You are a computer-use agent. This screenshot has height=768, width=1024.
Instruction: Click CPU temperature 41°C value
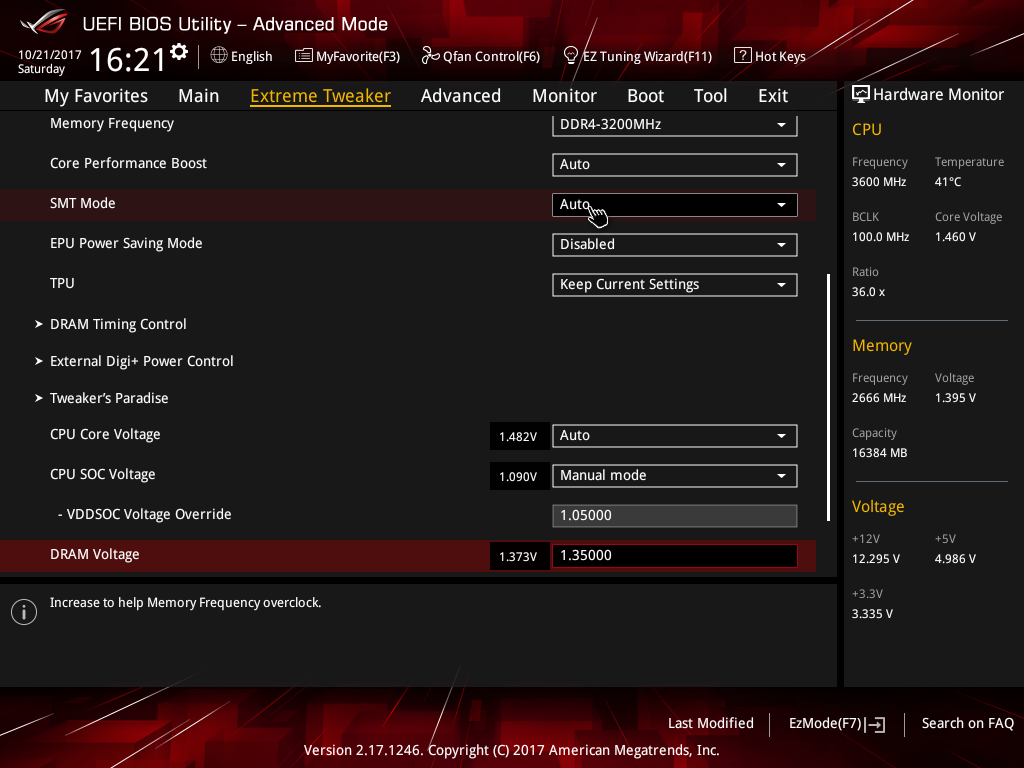tap(948, 182)
